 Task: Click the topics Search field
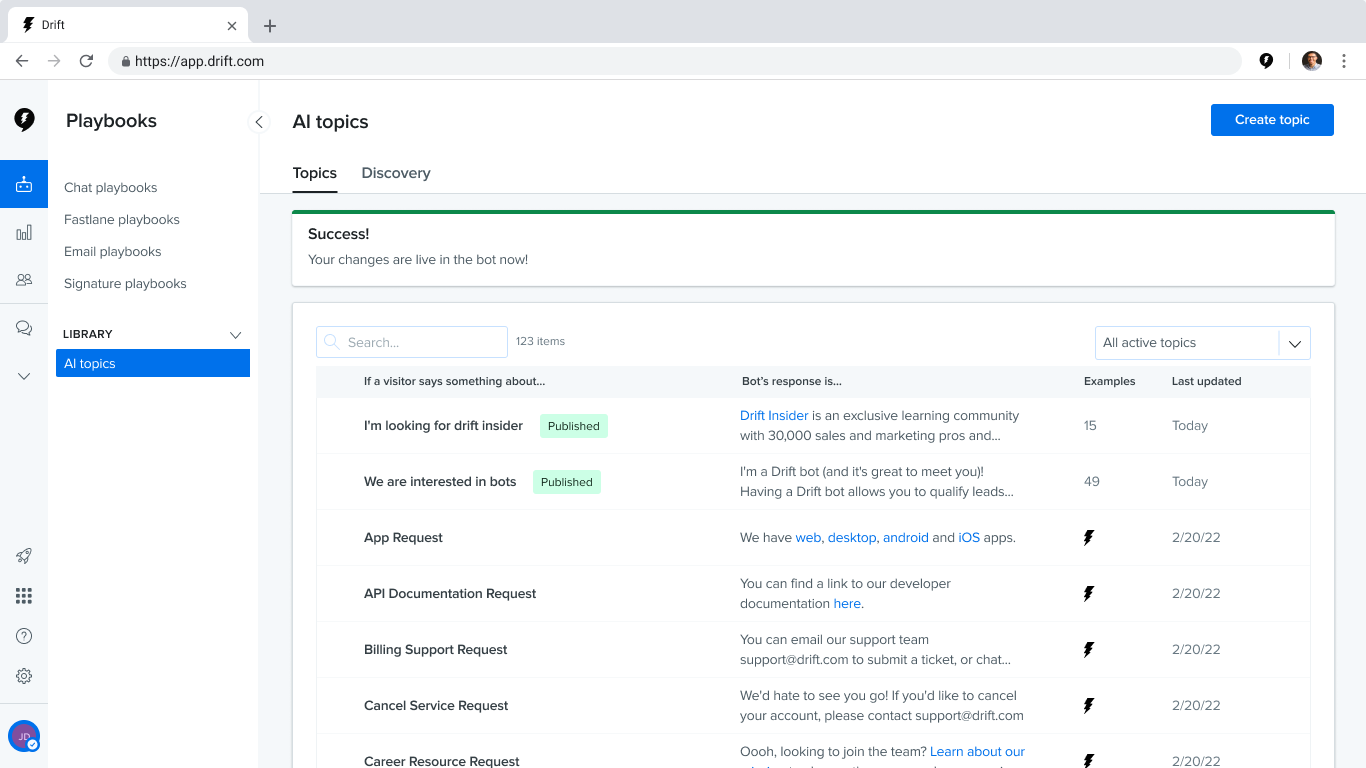point(412,342)
